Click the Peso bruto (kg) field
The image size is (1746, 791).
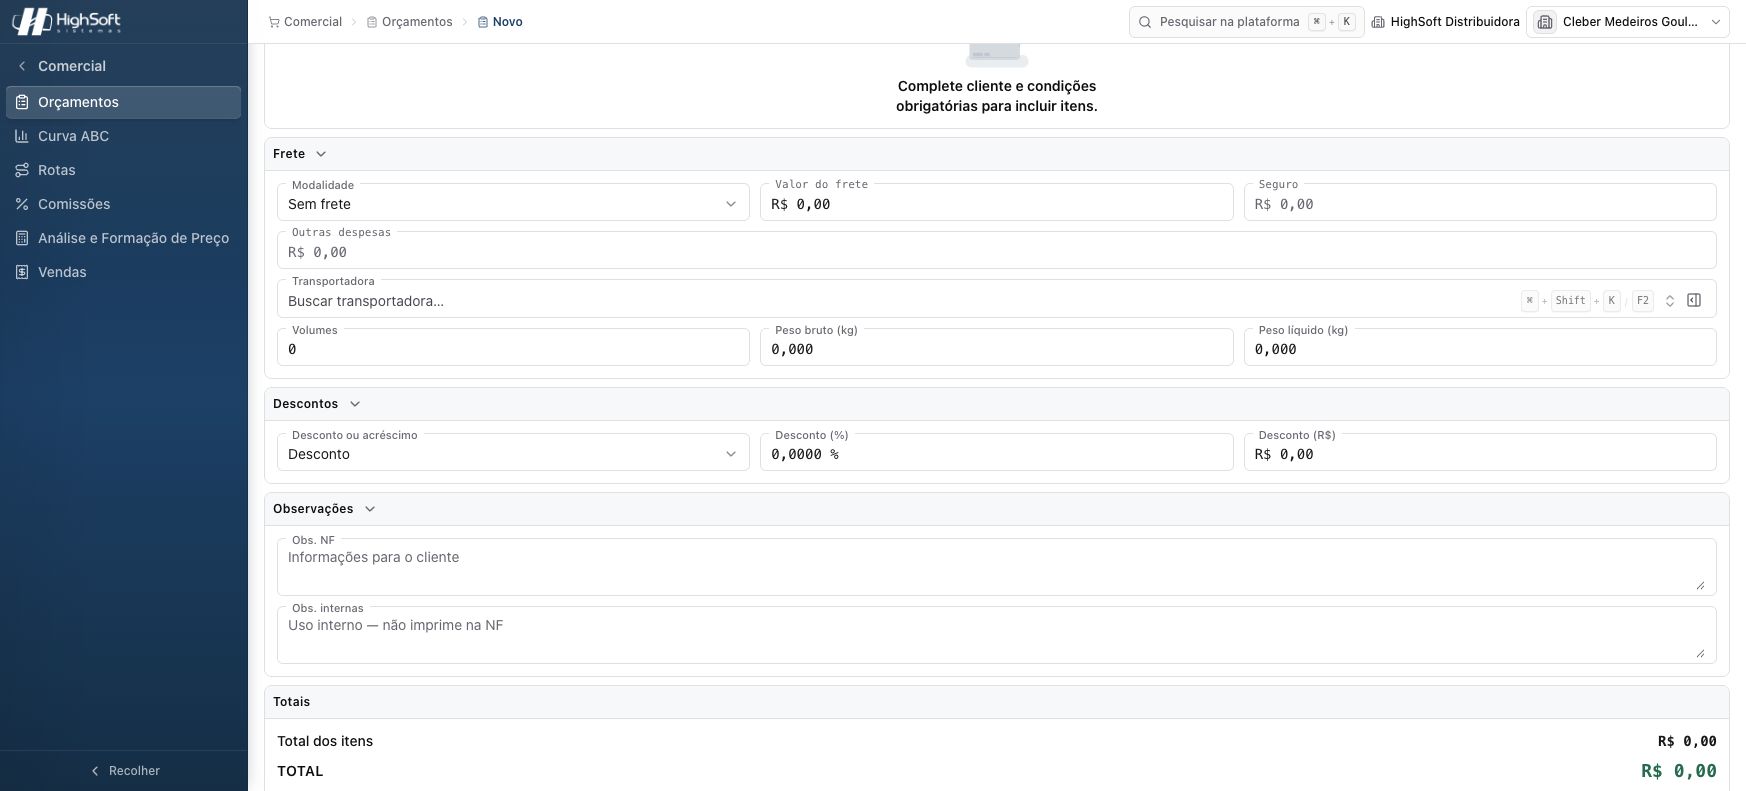997,348
